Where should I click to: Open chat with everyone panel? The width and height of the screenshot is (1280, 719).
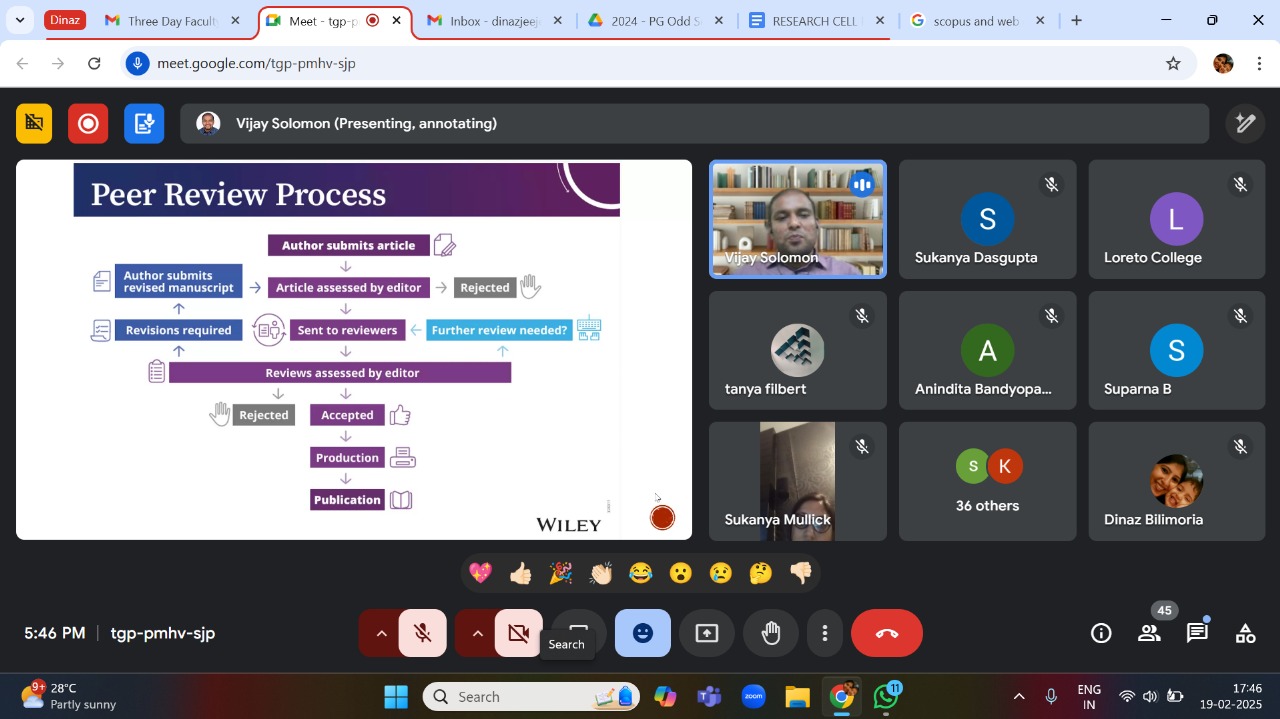tap(1197, 633)
